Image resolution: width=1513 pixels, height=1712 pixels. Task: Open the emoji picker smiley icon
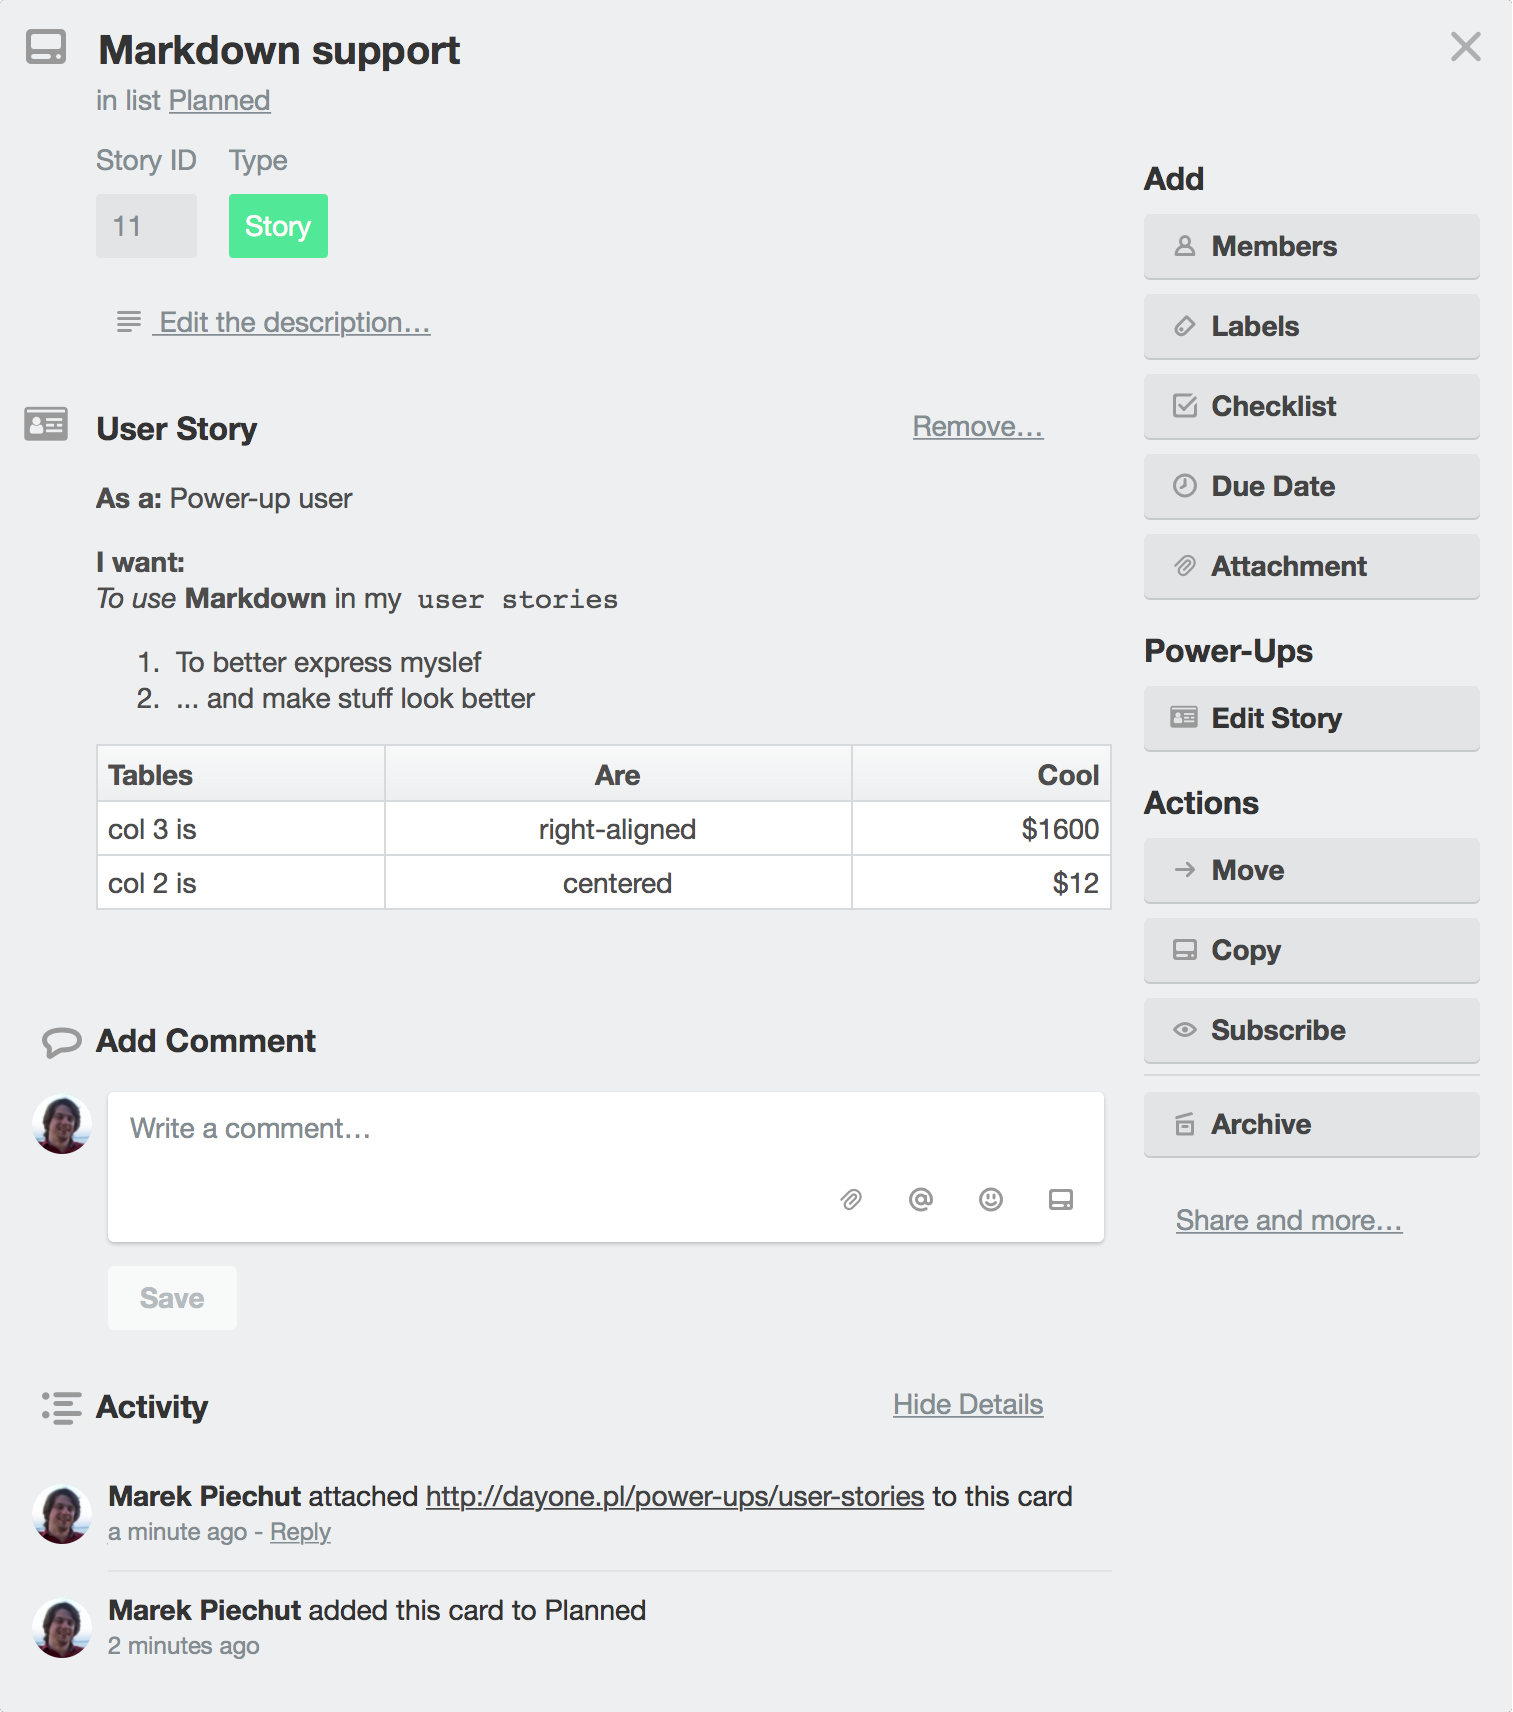point(991,1199)
